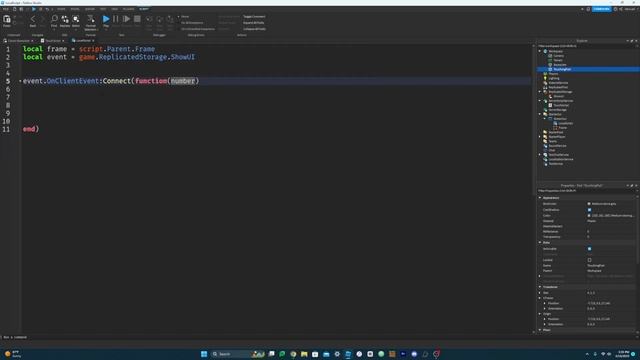Collapse the Data properties section

click(540, 242)
